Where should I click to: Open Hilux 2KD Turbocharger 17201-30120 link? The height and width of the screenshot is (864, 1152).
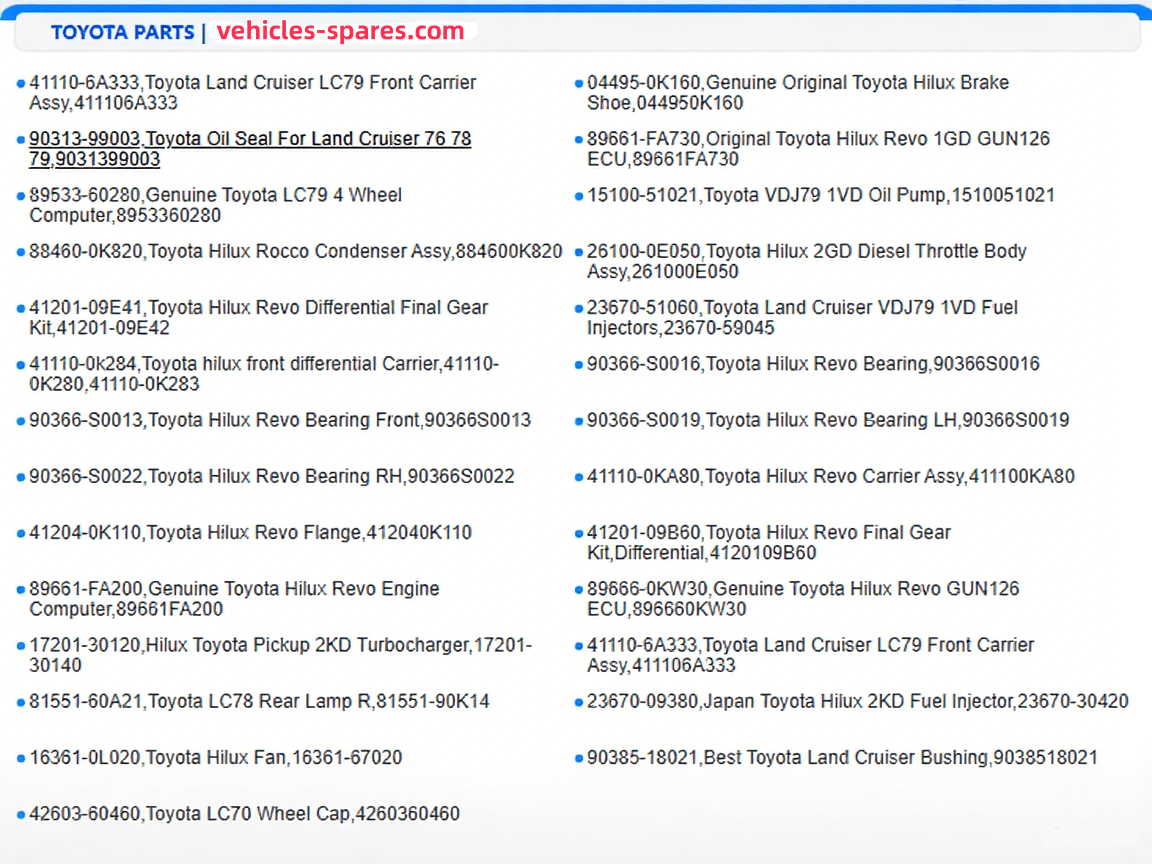(280, 646)
